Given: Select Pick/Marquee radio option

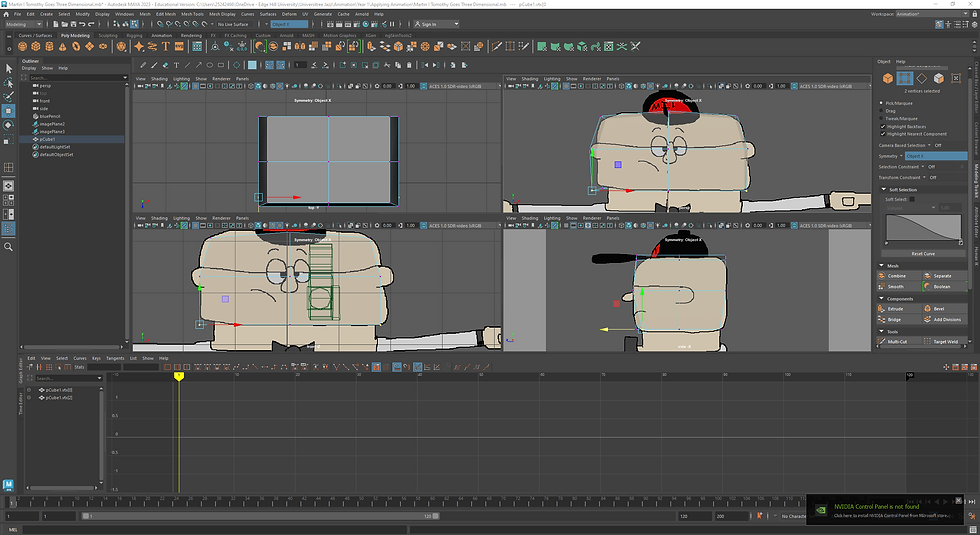Looking at the screenshot, I should (882, 103).
